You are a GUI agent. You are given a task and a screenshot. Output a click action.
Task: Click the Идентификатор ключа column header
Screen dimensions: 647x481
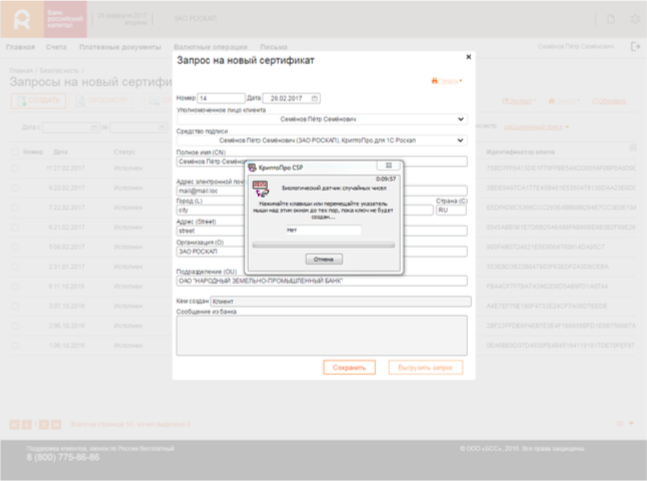coord(520,152)
